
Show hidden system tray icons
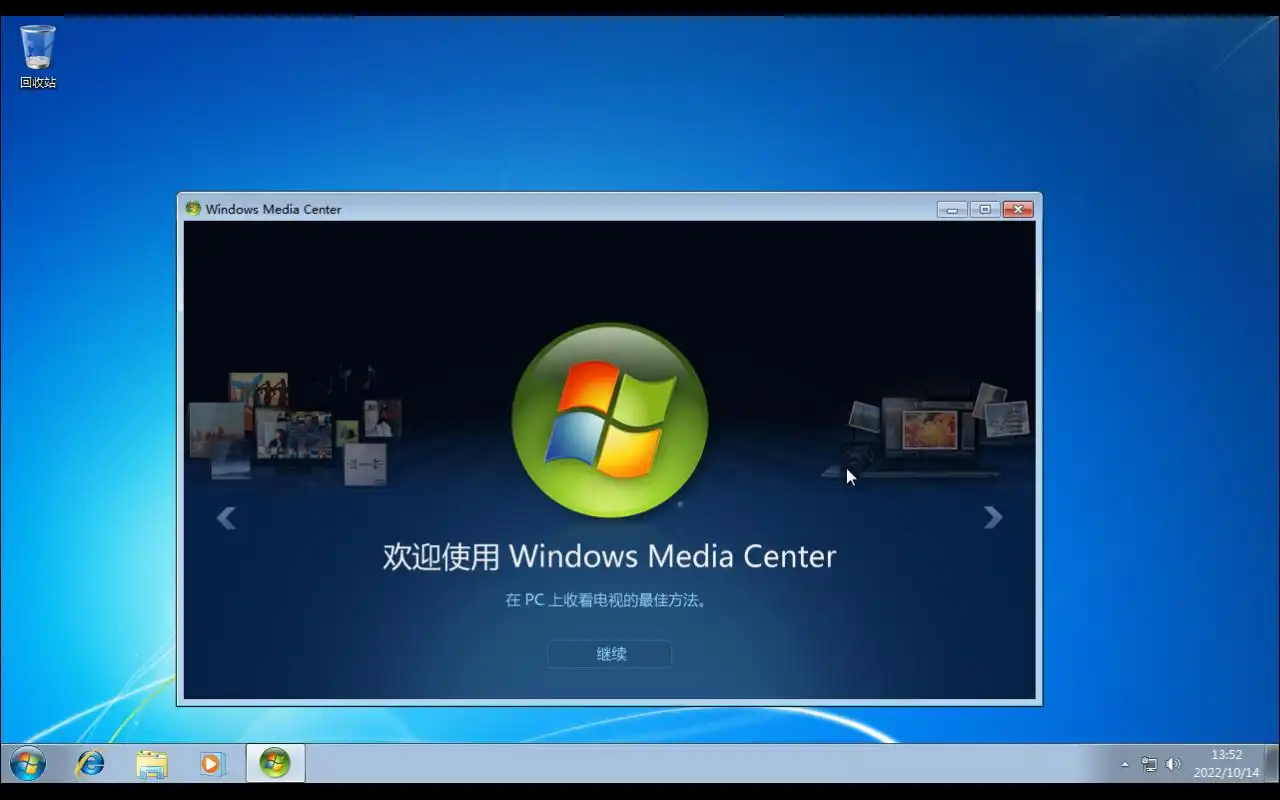pyautogui.click(x=1124, y=765)
